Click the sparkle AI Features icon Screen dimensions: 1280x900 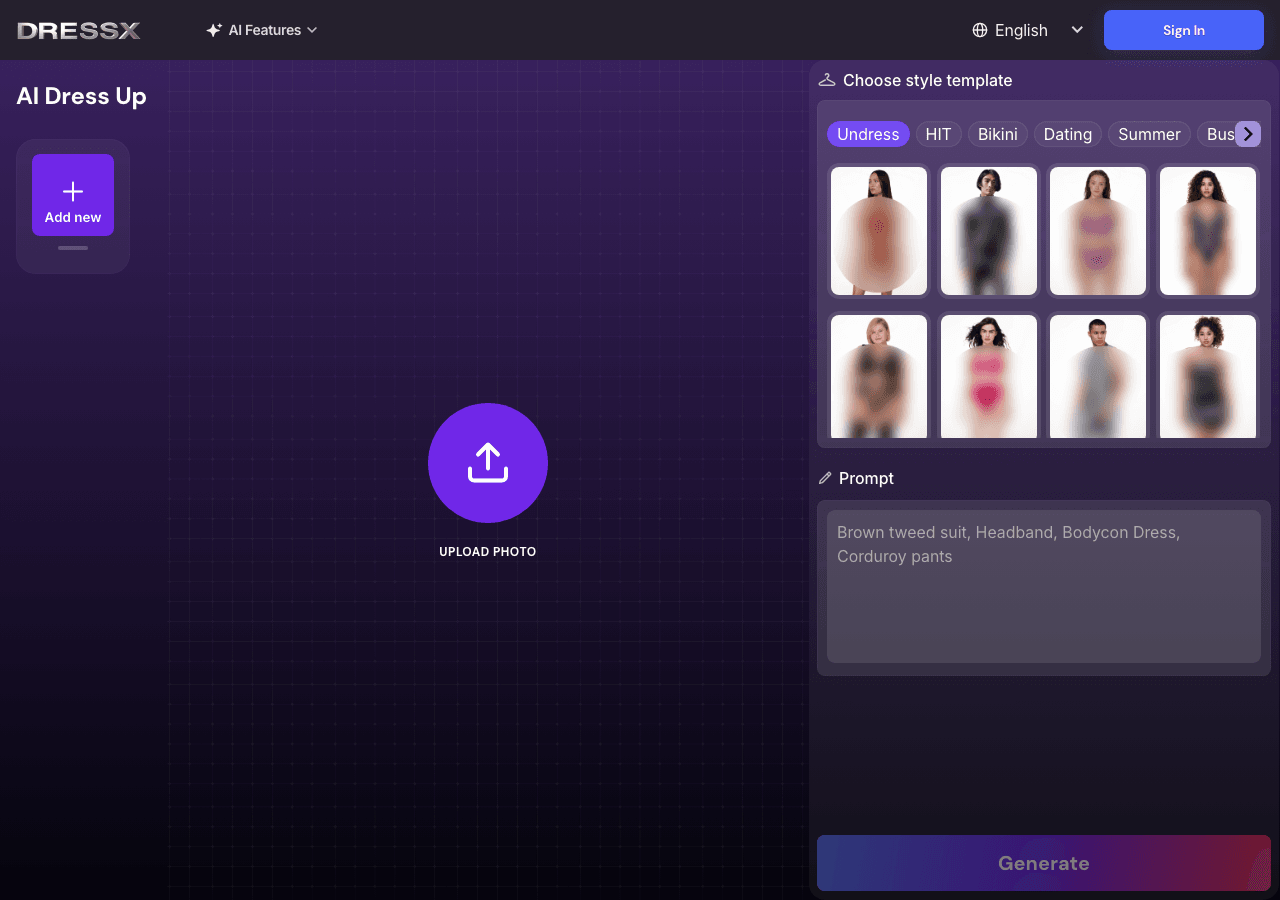tap(214, 30)
